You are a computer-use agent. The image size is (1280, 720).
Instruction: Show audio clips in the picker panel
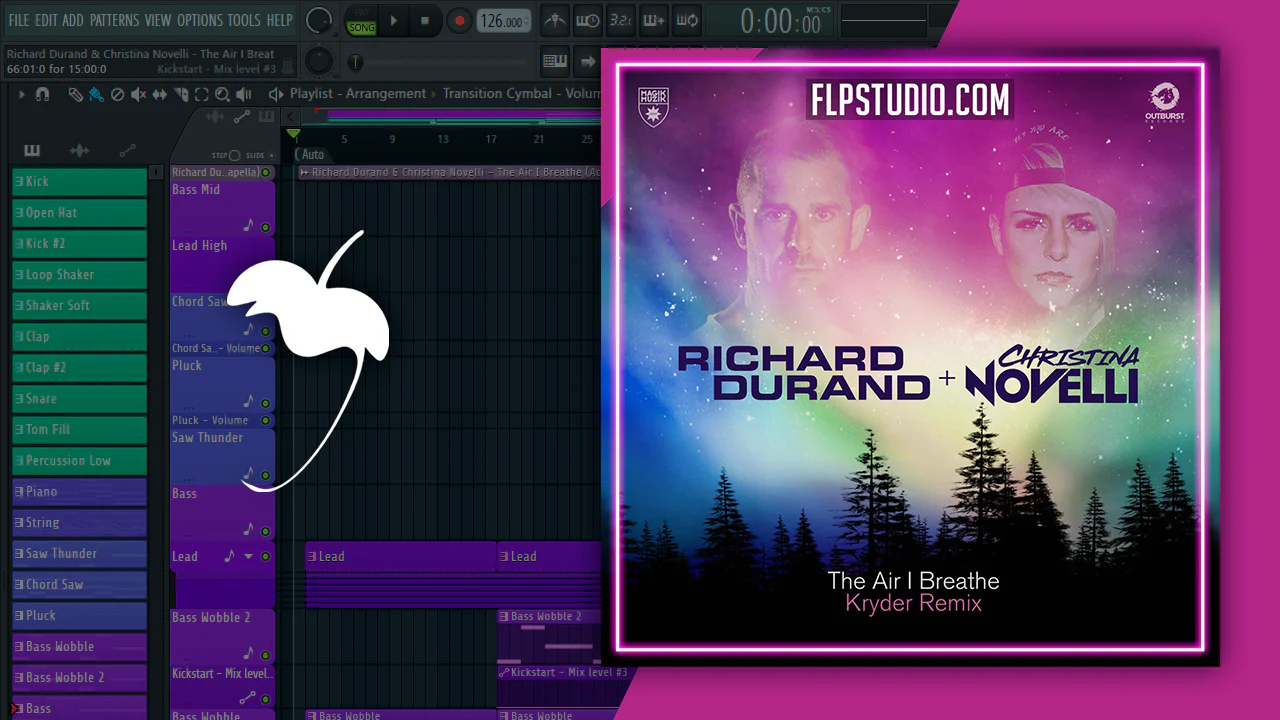[80, 150]
